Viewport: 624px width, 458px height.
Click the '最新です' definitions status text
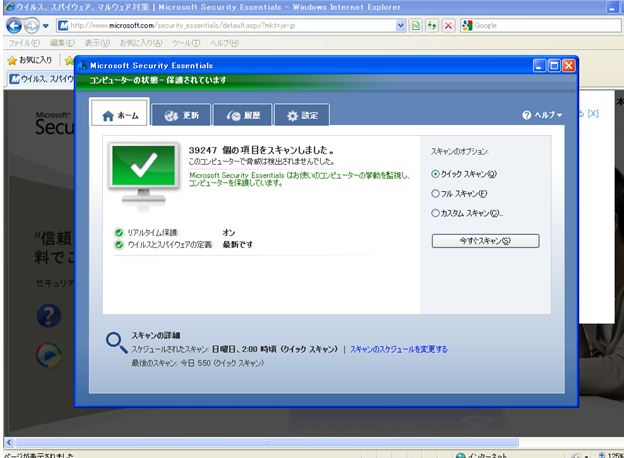click(x=237, y=245)
